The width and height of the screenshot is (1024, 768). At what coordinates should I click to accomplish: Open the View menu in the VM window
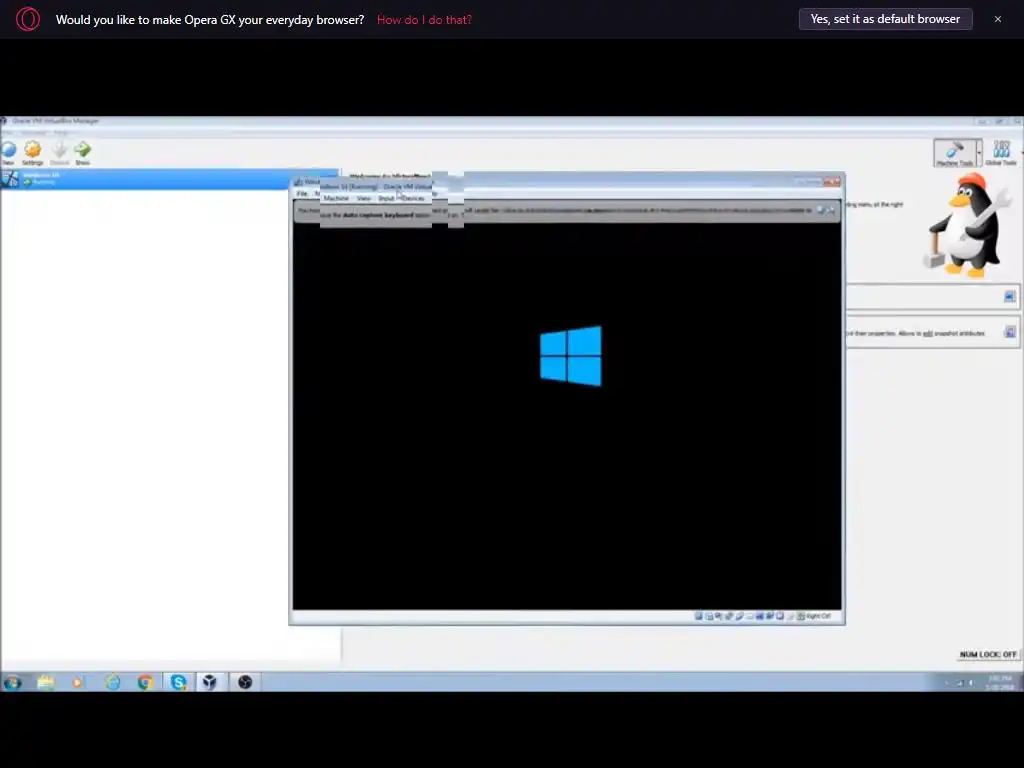pos(364,198)
